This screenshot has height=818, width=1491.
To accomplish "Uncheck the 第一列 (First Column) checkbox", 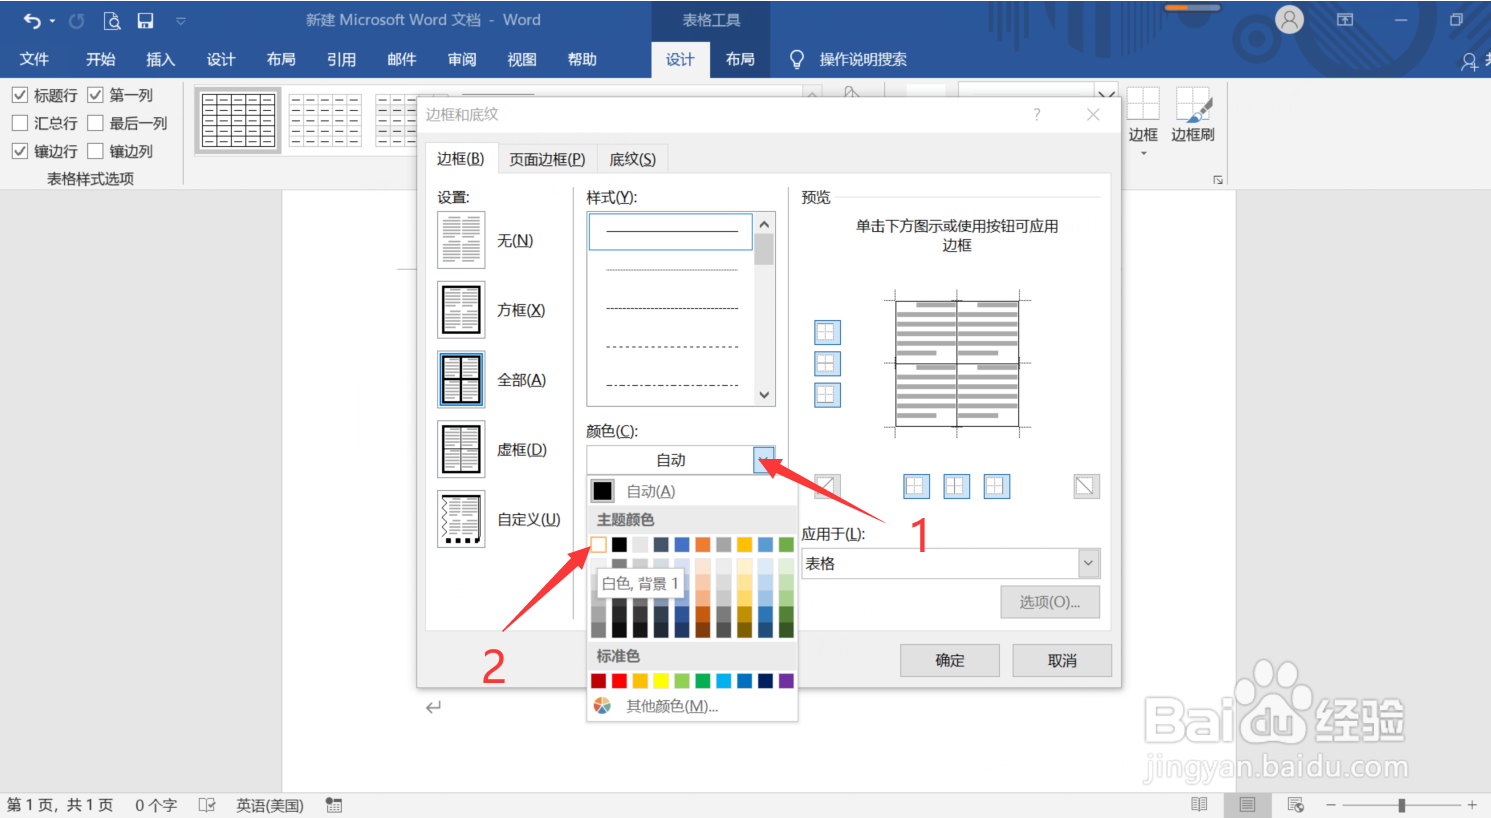I will (95, 95).
